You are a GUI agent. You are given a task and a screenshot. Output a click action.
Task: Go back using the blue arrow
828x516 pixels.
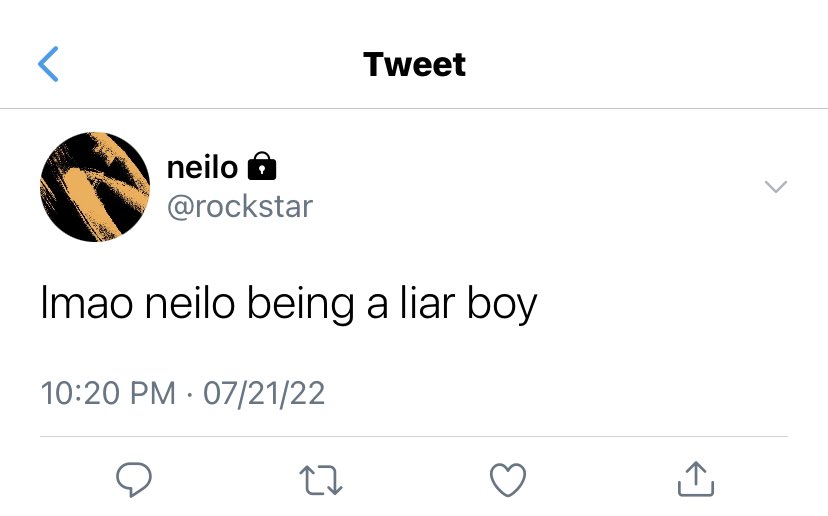tap(48, 64)
